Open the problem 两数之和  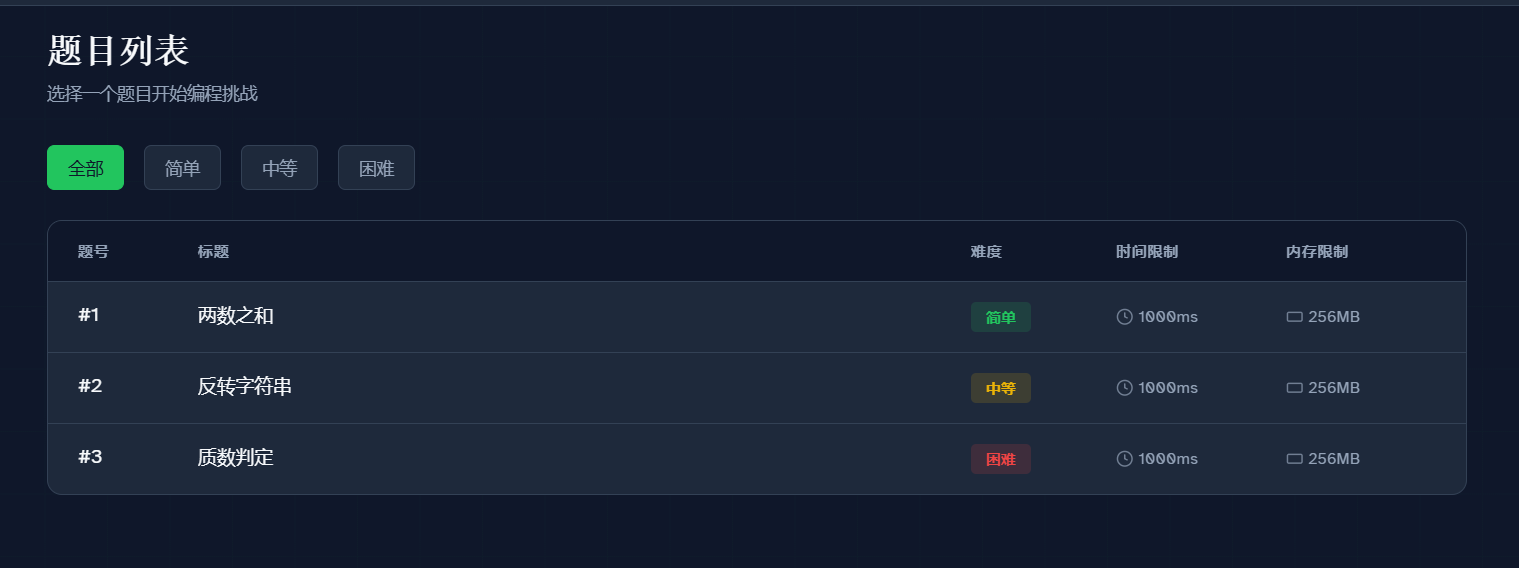pyautogui.click(x=235, y=316)
